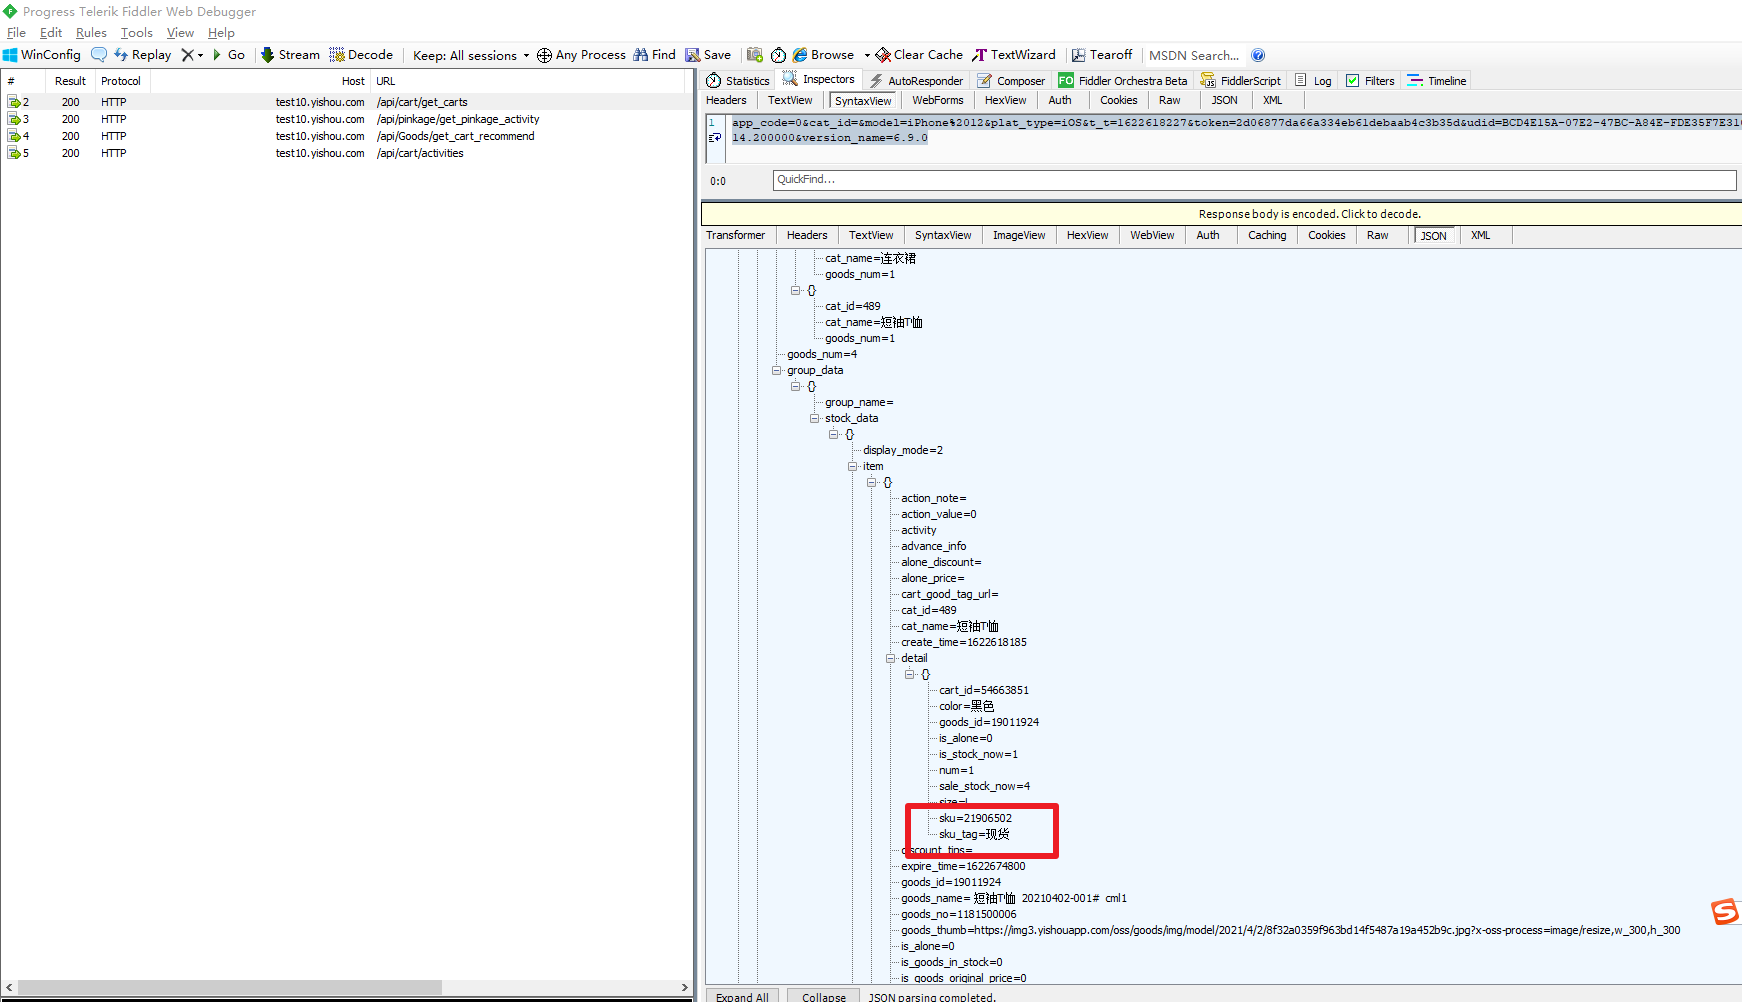
Task: Open the View menu
Action: (180, 33)
